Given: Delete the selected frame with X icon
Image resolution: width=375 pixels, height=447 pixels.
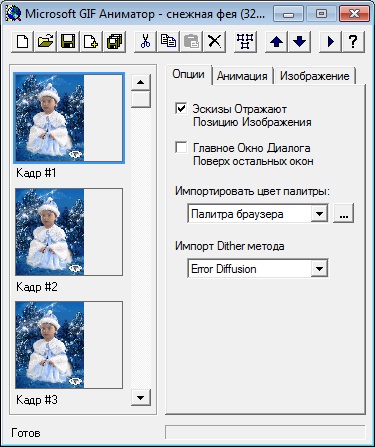Looking at the screenshot, I should point(214,42).
